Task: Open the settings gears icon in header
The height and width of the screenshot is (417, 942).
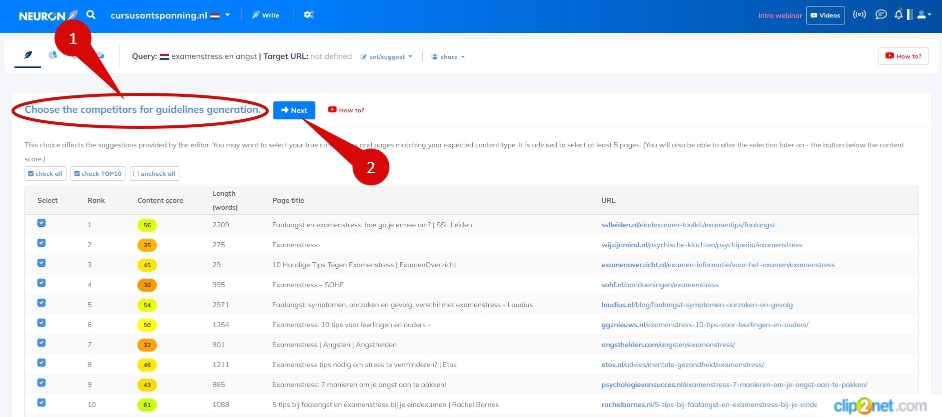Action: click(309, 15)
